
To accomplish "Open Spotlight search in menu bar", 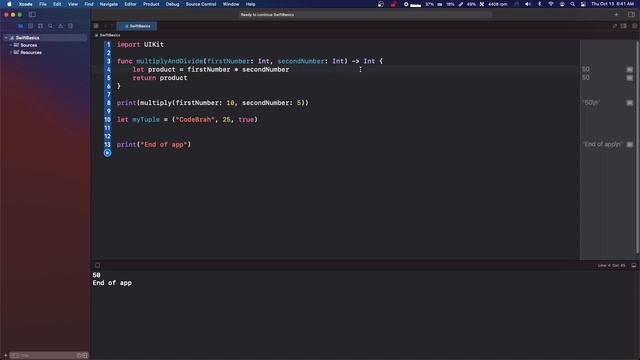I will click(x=572, y=4).
